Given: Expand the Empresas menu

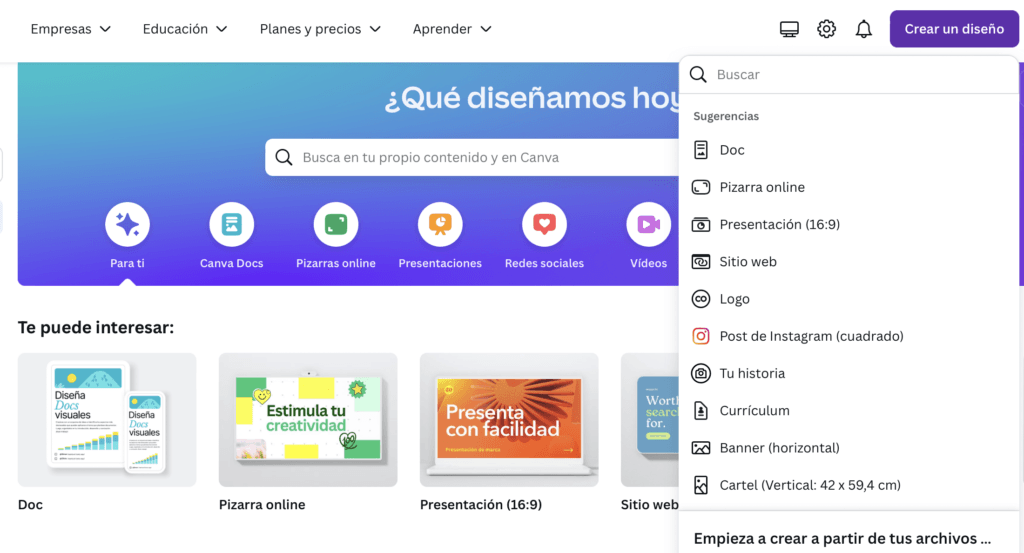Looking at the screenshot, I should point(71,29).
